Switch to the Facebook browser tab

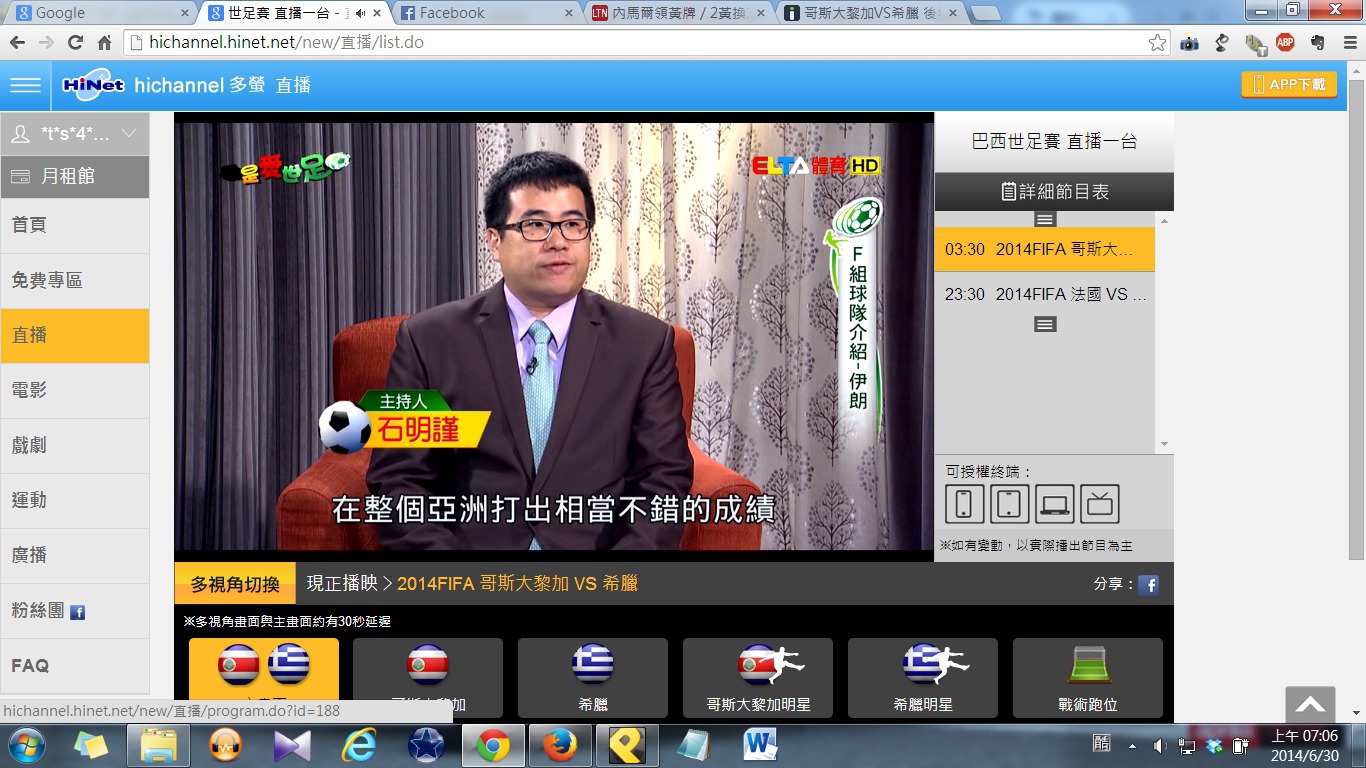click(x=486, y=13)
